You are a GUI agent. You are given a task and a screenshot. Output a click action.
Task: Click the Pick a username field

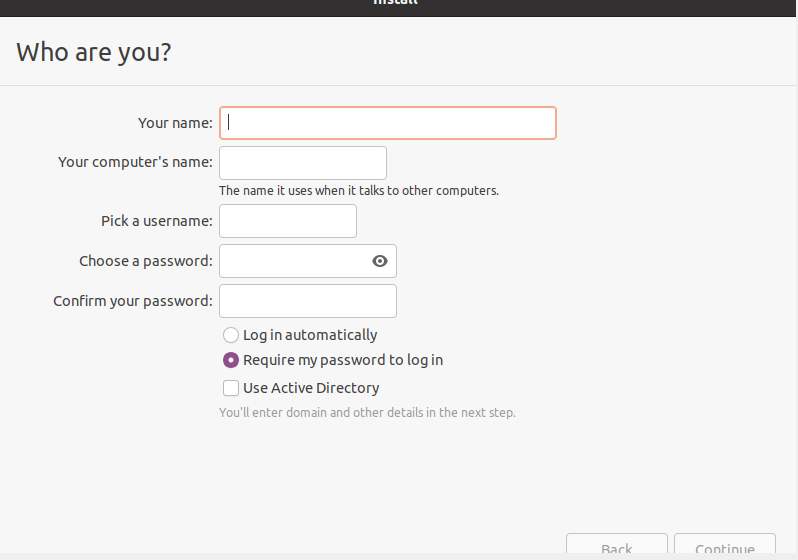(x=288, y=221)
